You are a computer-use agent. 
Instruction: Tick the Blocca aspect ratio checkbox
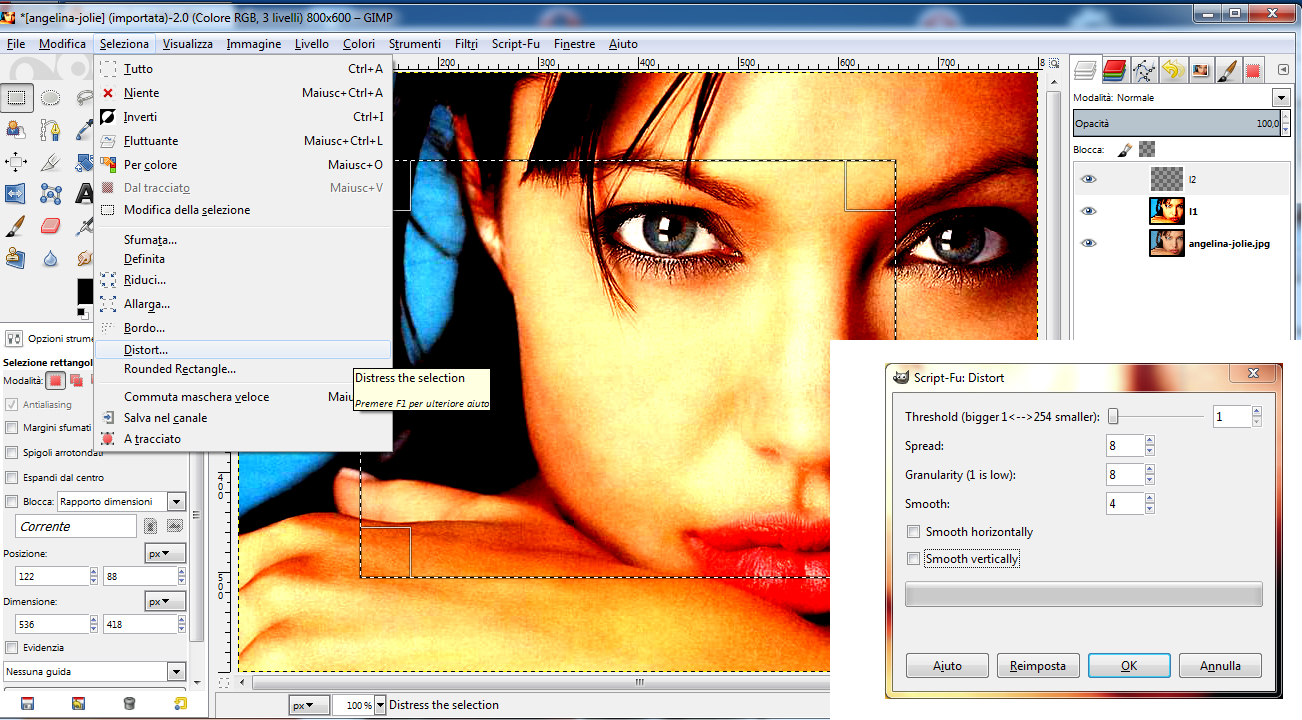click(12, 502)
